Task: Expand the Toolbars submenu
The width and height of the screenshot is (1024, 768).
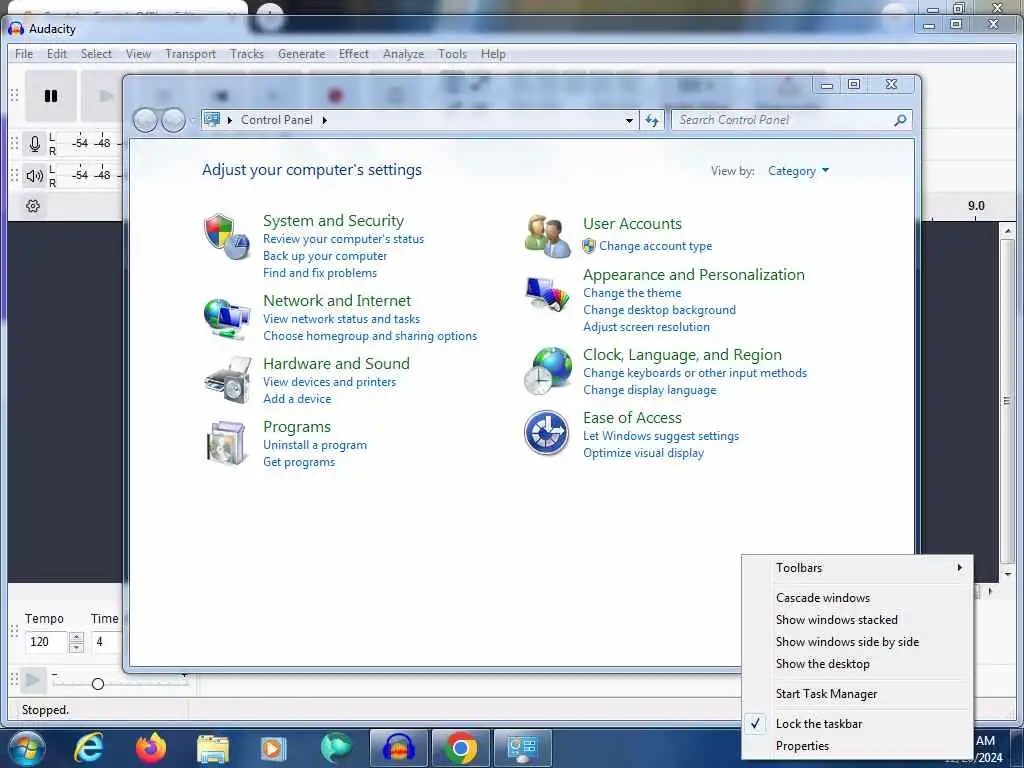Action: 857,568
